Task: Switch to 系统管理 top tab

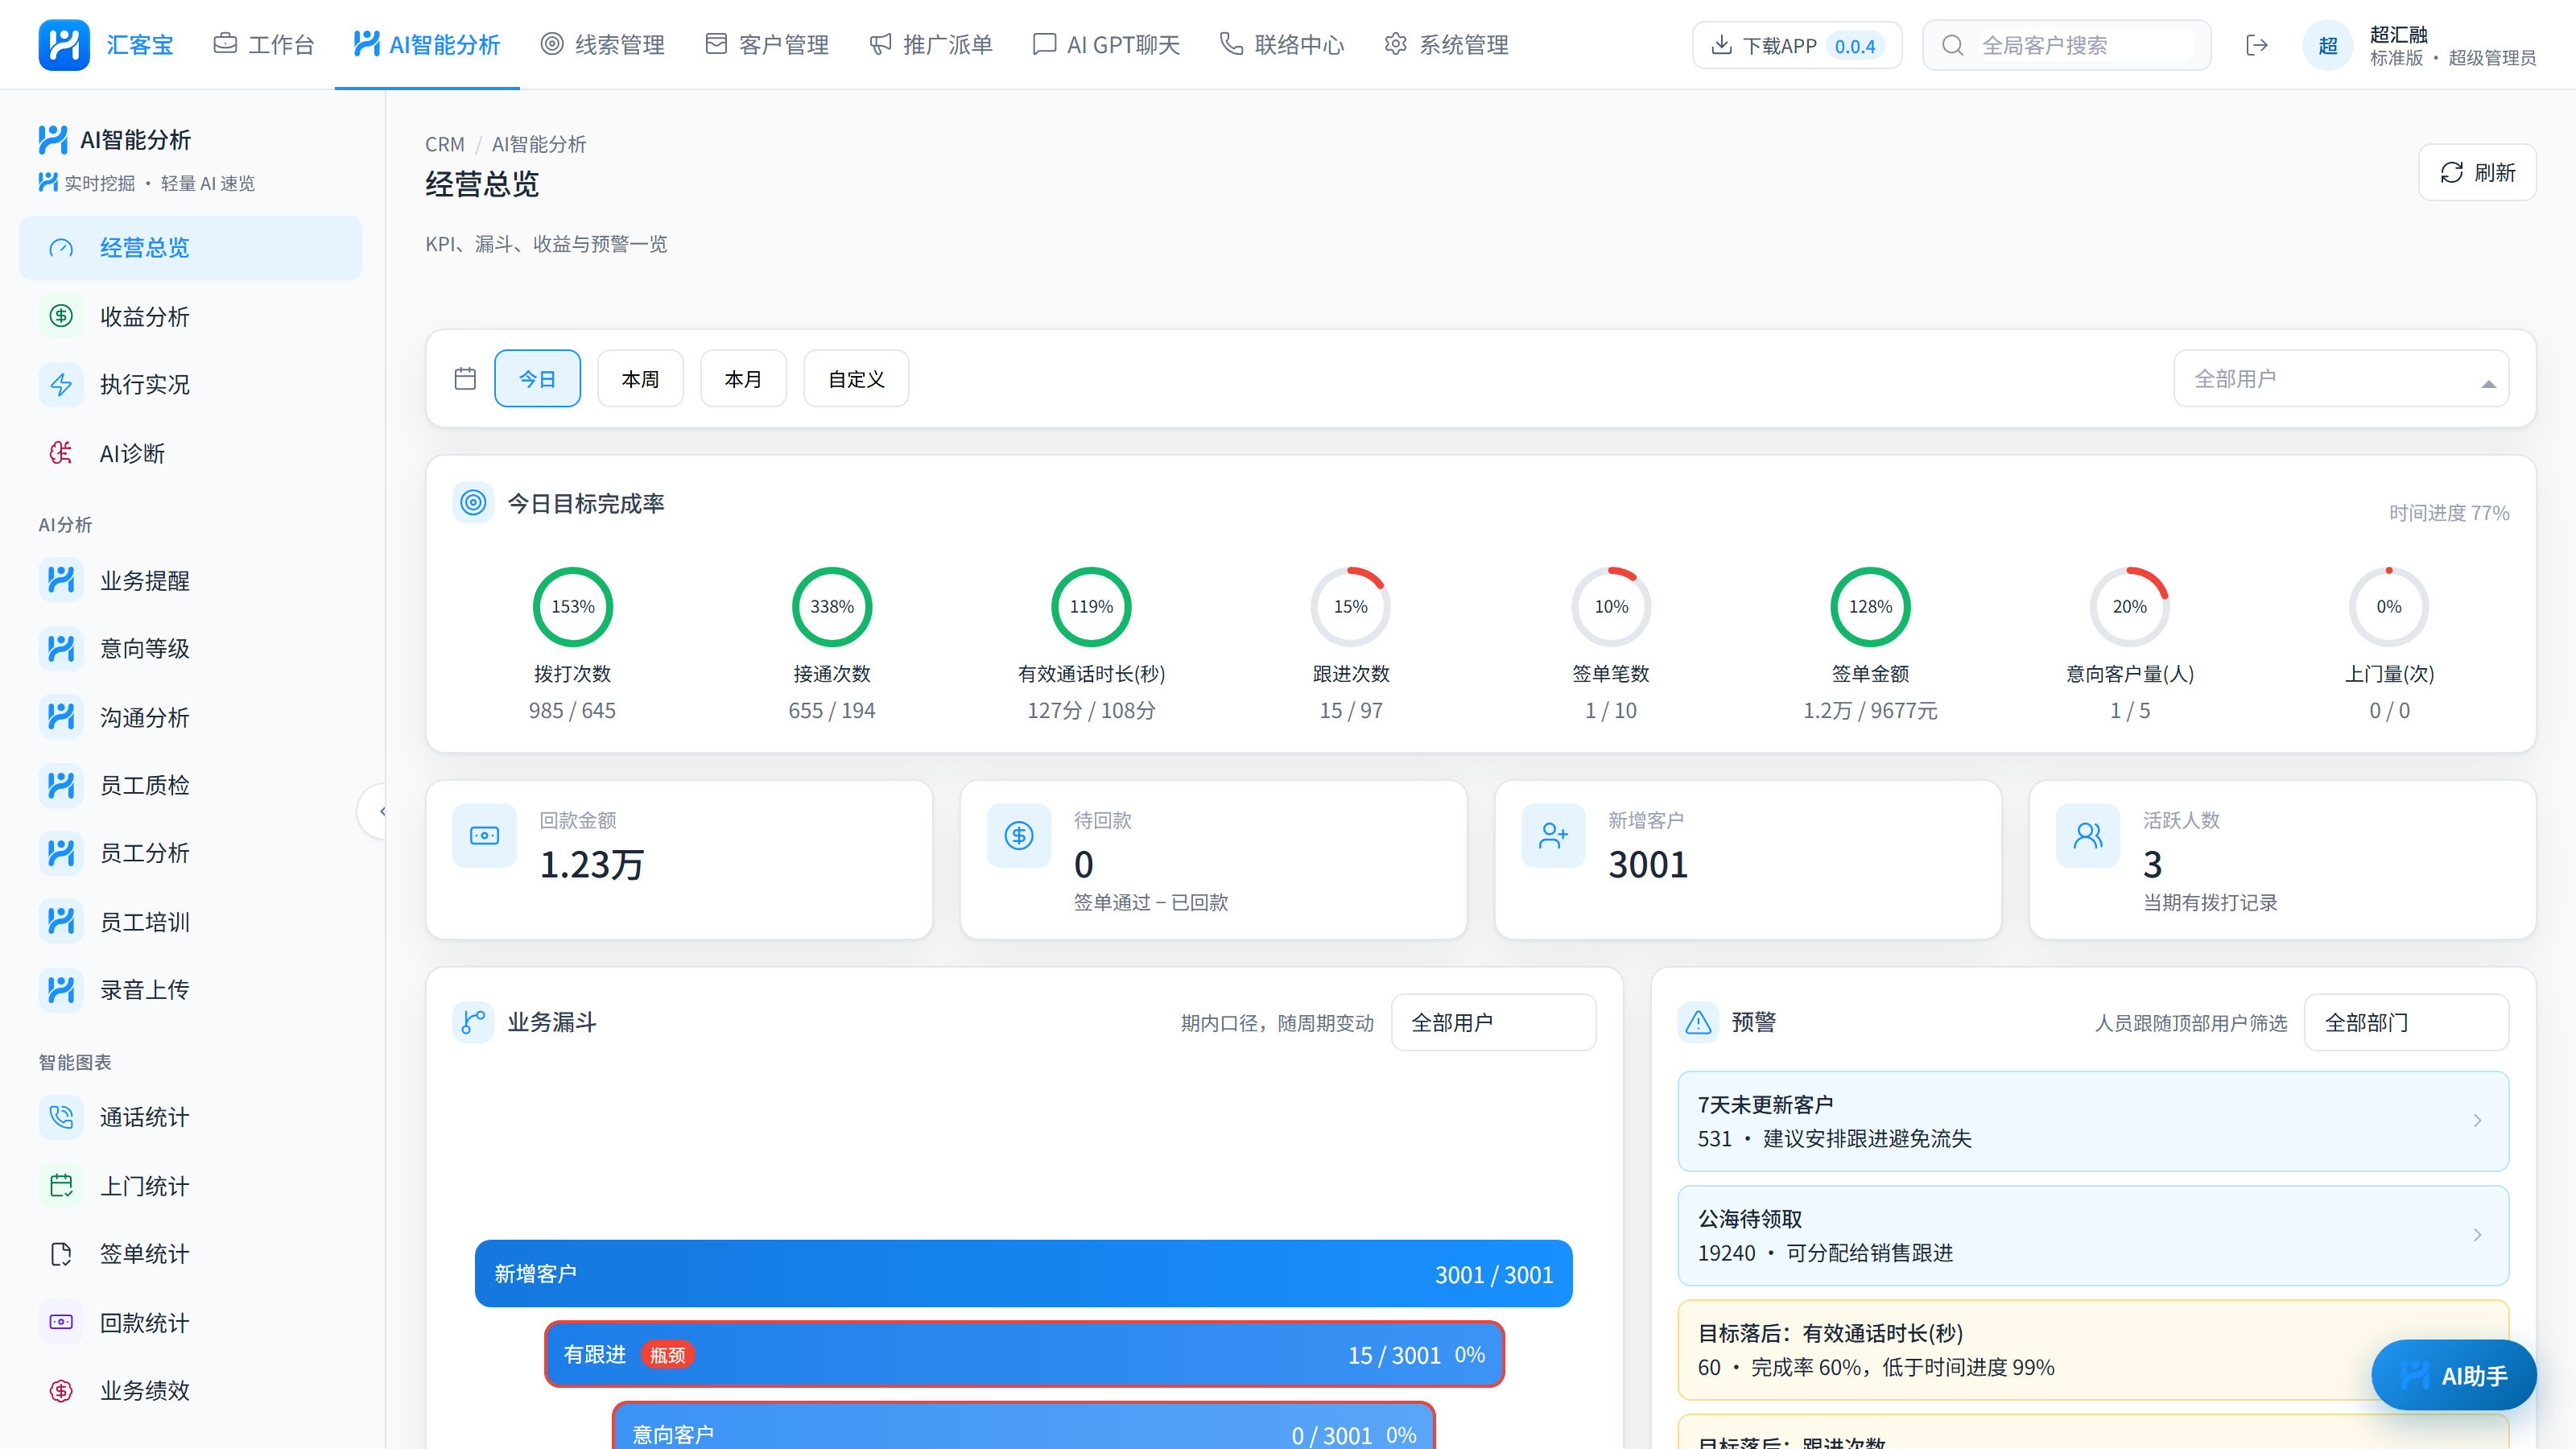Action: 1446,45
